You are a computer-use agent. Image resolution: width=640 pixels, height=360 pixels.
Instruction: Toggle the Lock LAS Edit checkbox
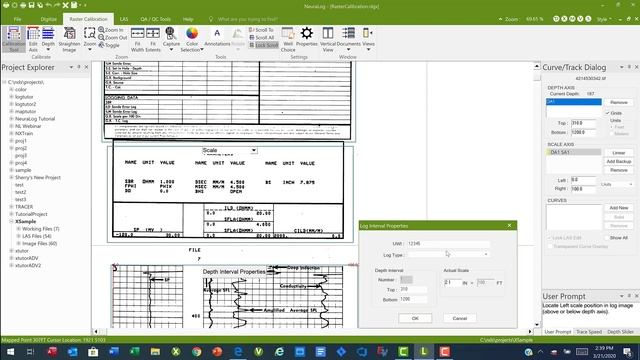click(550, 238)
